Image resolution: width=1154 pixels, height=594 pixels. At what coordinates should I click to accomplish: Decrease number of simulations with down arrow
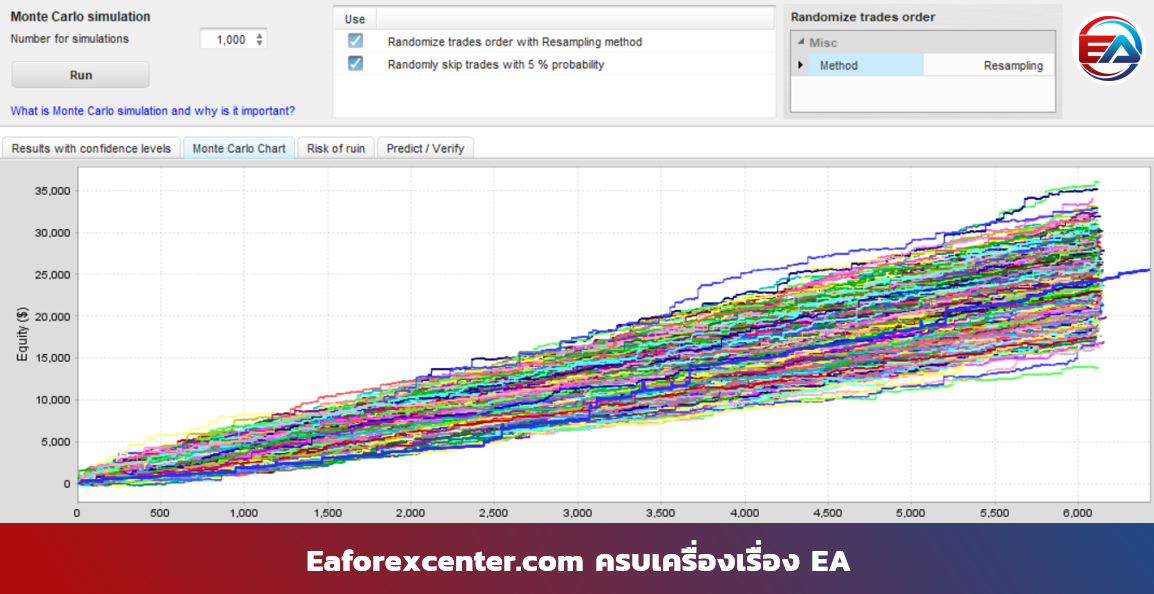(260, 44)
